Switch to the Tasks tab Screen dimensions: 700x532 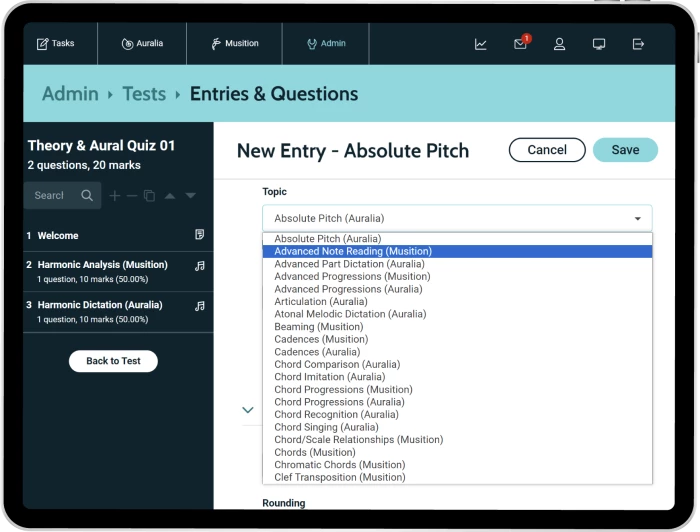56,44
